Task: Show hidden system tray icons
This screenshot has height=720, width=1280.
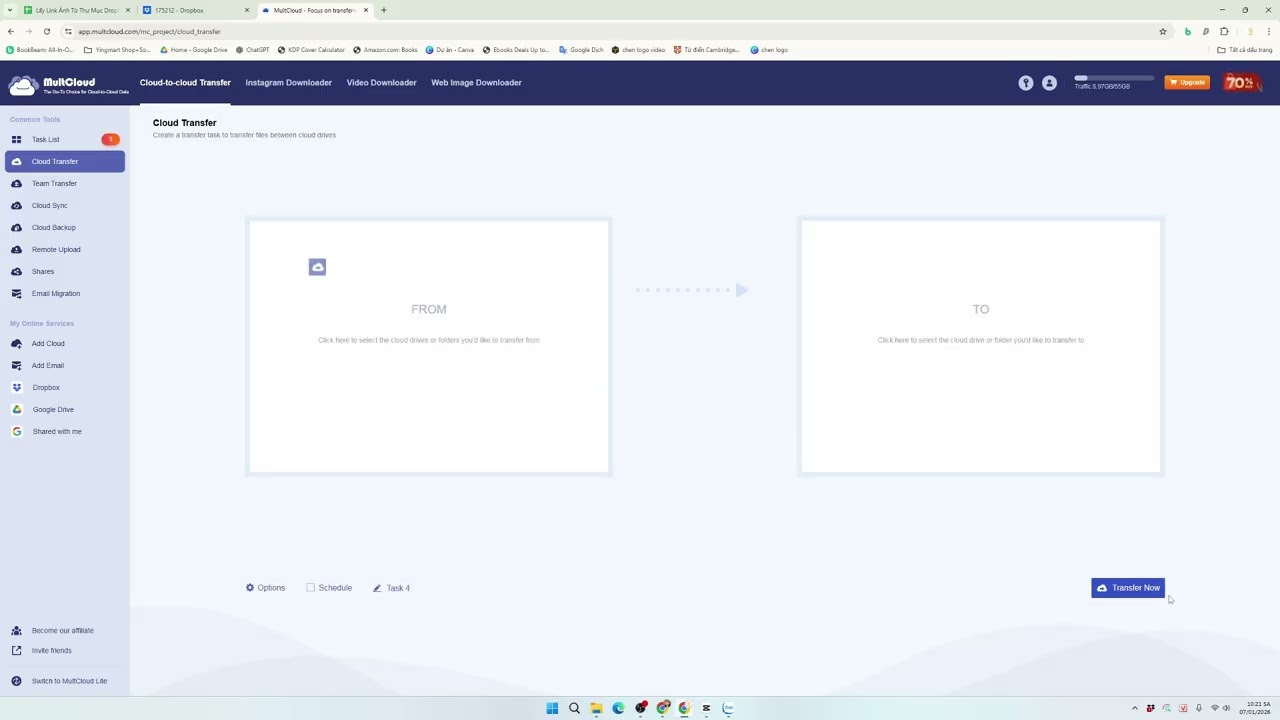Action: point(1134,708)
